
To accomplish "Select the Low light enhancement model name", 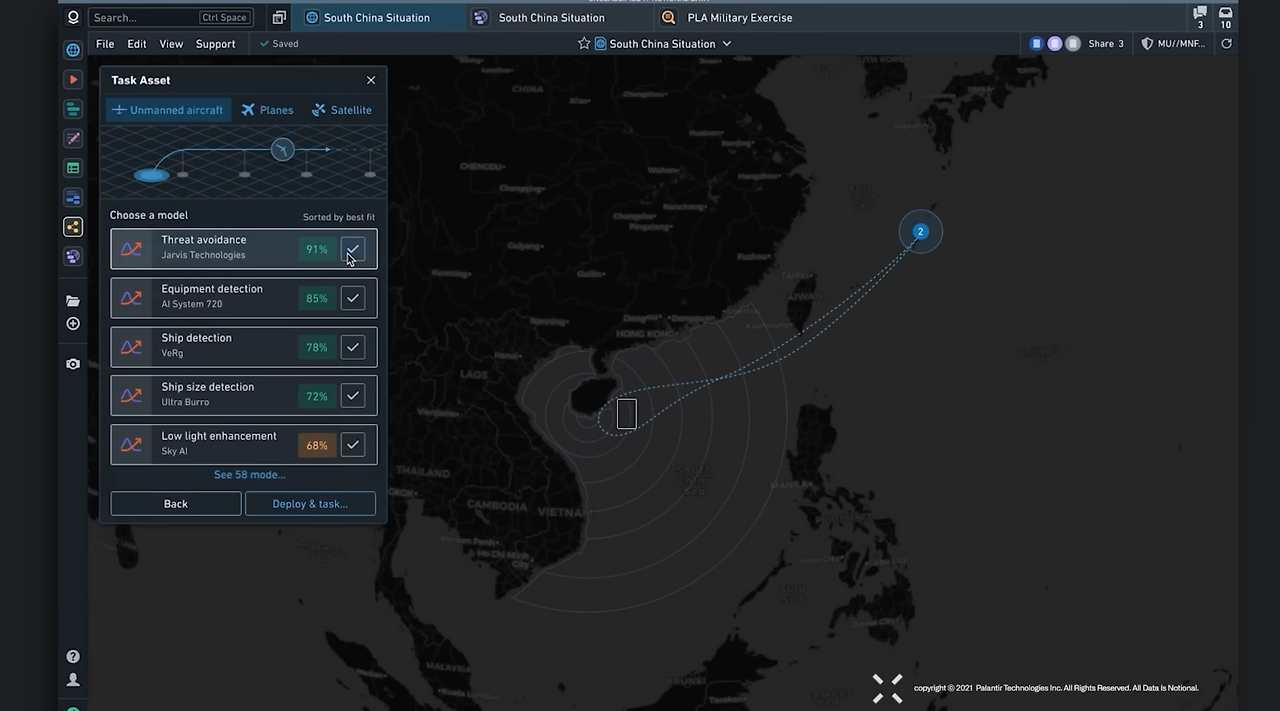I will 219,436.
